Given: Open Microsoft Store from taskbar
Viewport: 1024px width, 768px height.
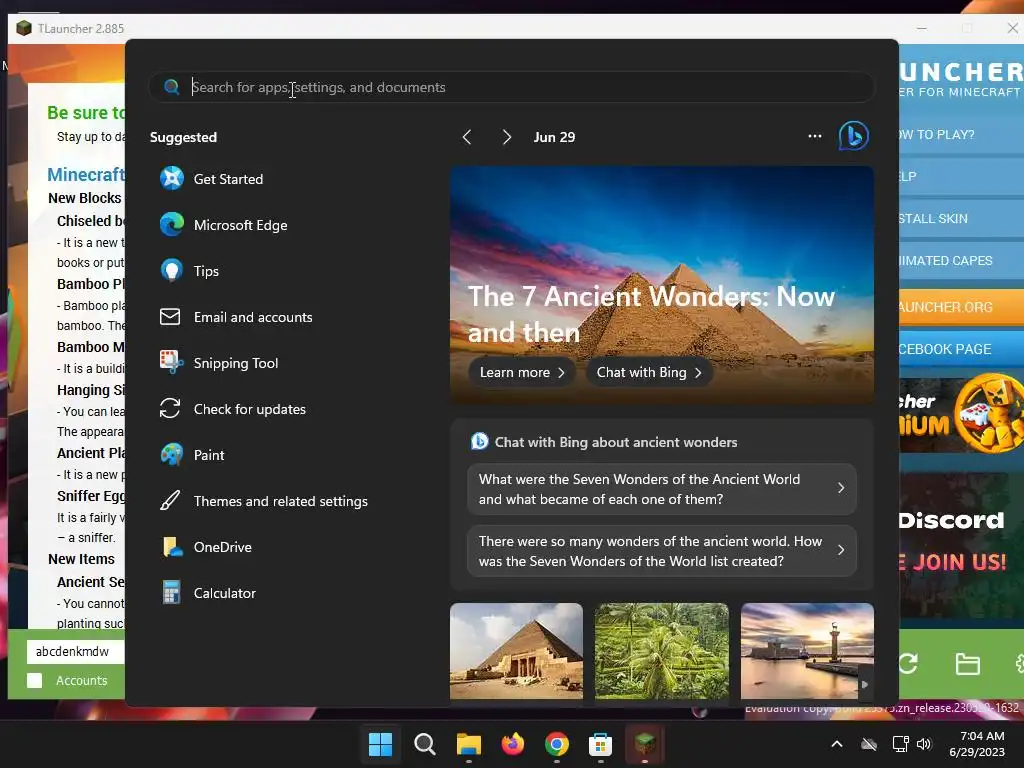Looking at the screenshot, I should [600, 744].
